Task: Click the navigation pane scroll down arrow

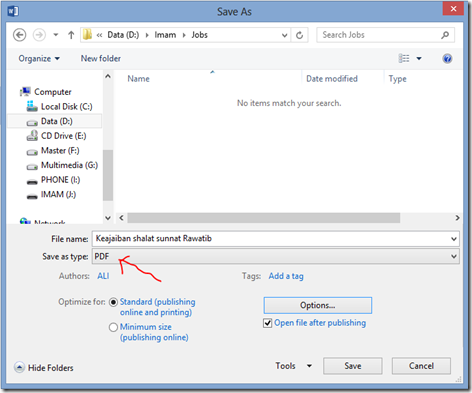Action: point(108,218)
